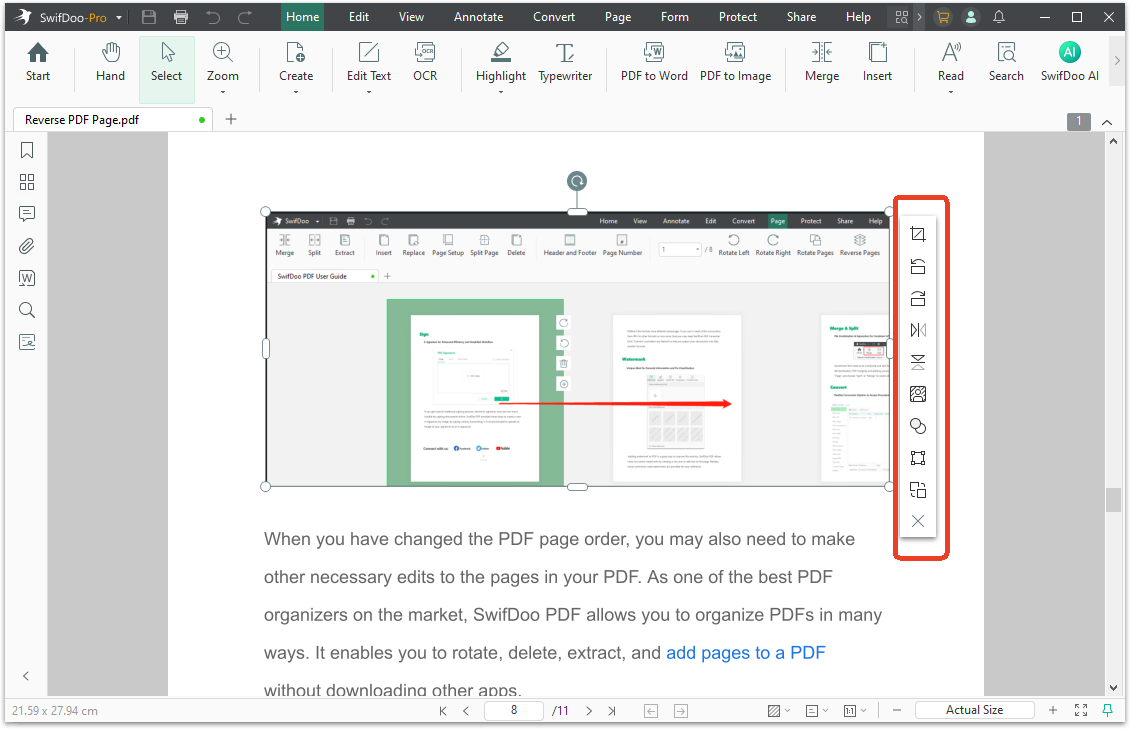
Task: Open the Attachments paperclip panel
Action: (x=27, y=246)
